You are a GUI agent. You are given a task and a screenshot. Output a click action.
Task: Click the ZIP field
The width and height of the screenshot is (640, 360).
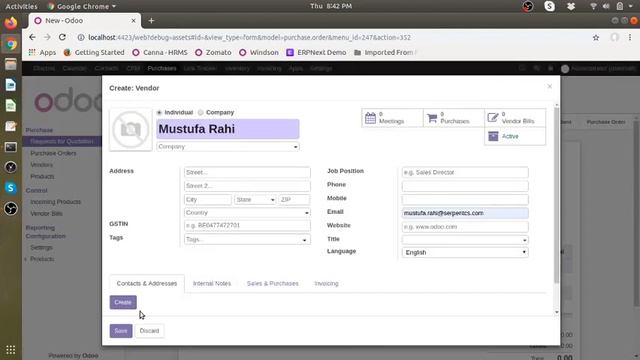pyautogui.click(x=294, y=200)
